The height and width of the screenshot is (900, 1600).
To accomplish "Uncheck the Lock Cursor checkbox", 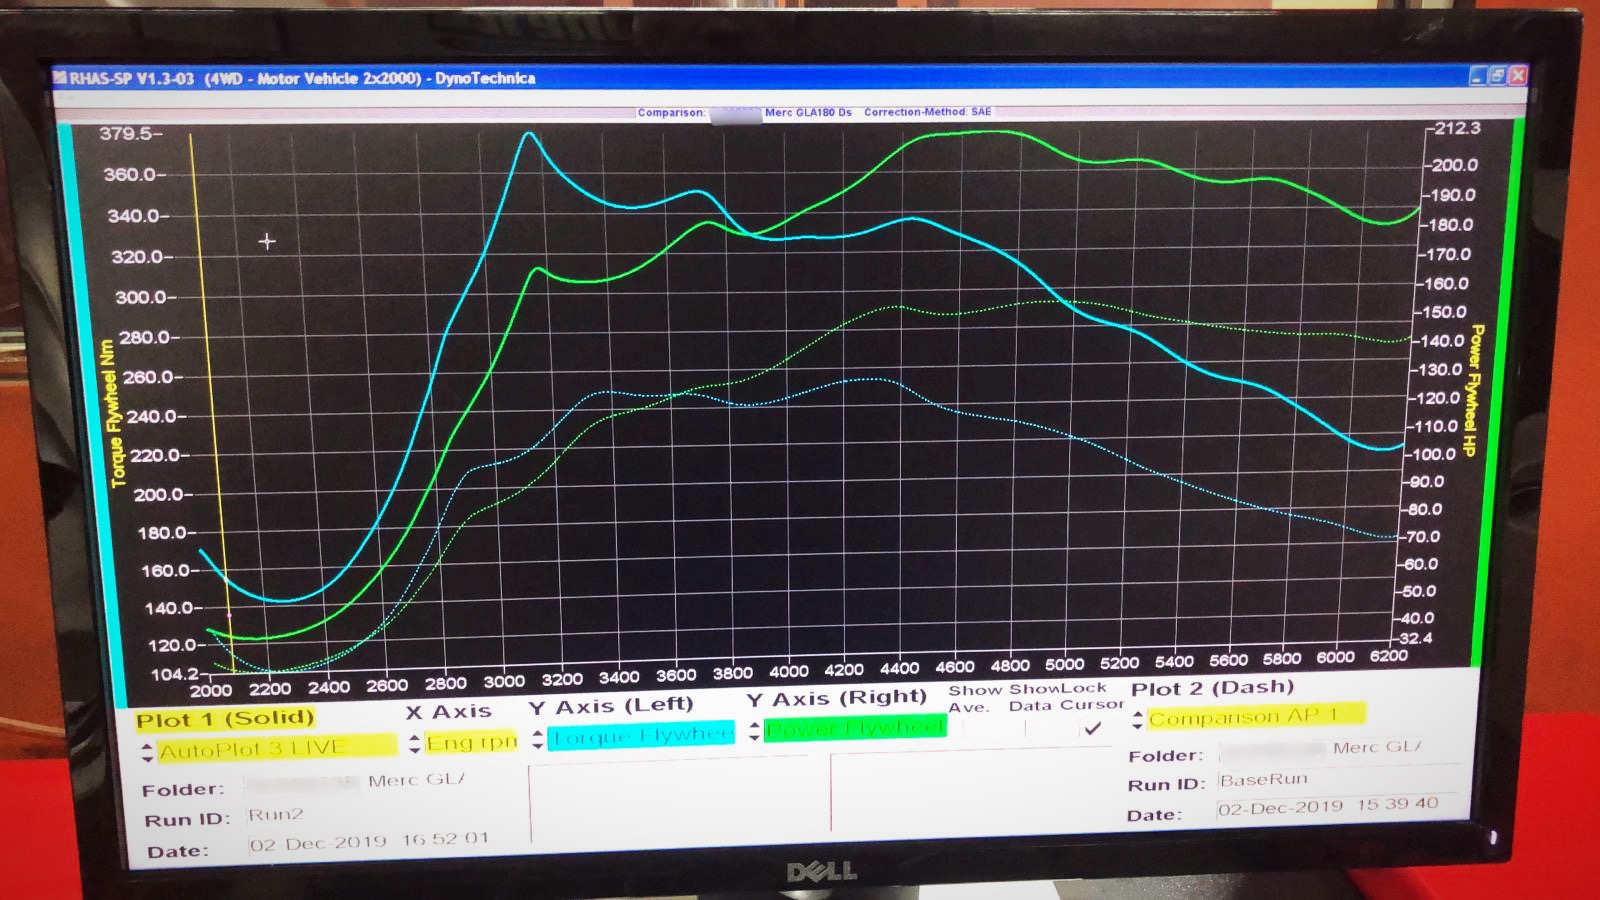I will 1092,729.
